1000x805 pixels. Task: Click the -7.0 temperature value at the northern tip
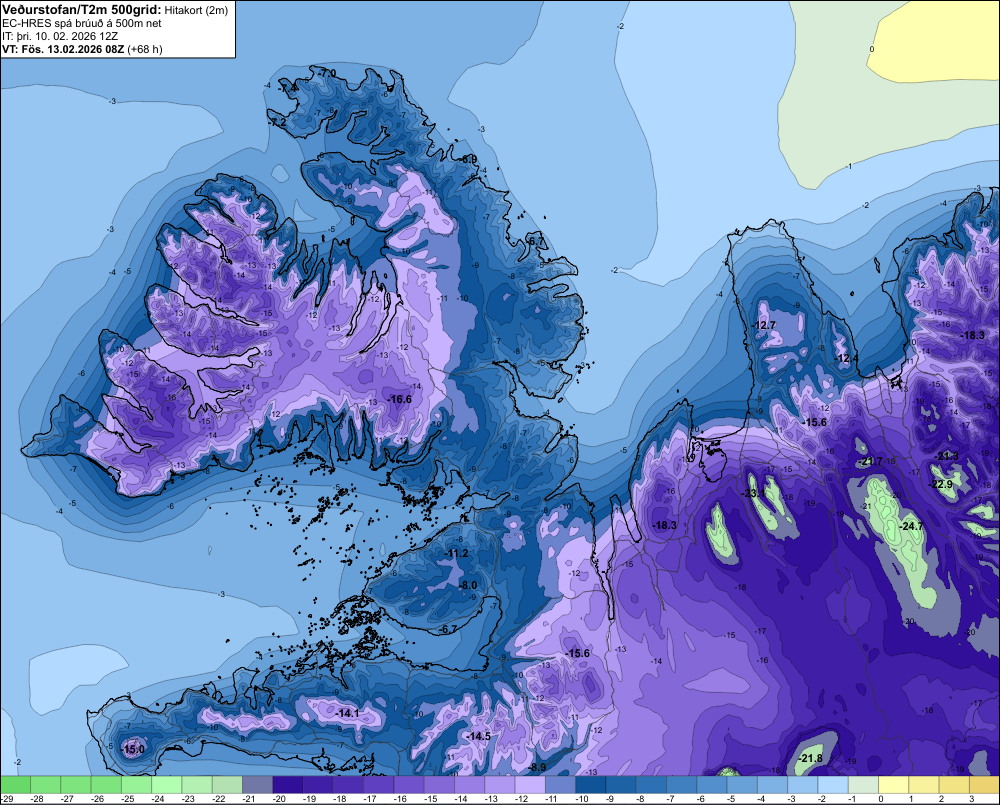point(327,73)
